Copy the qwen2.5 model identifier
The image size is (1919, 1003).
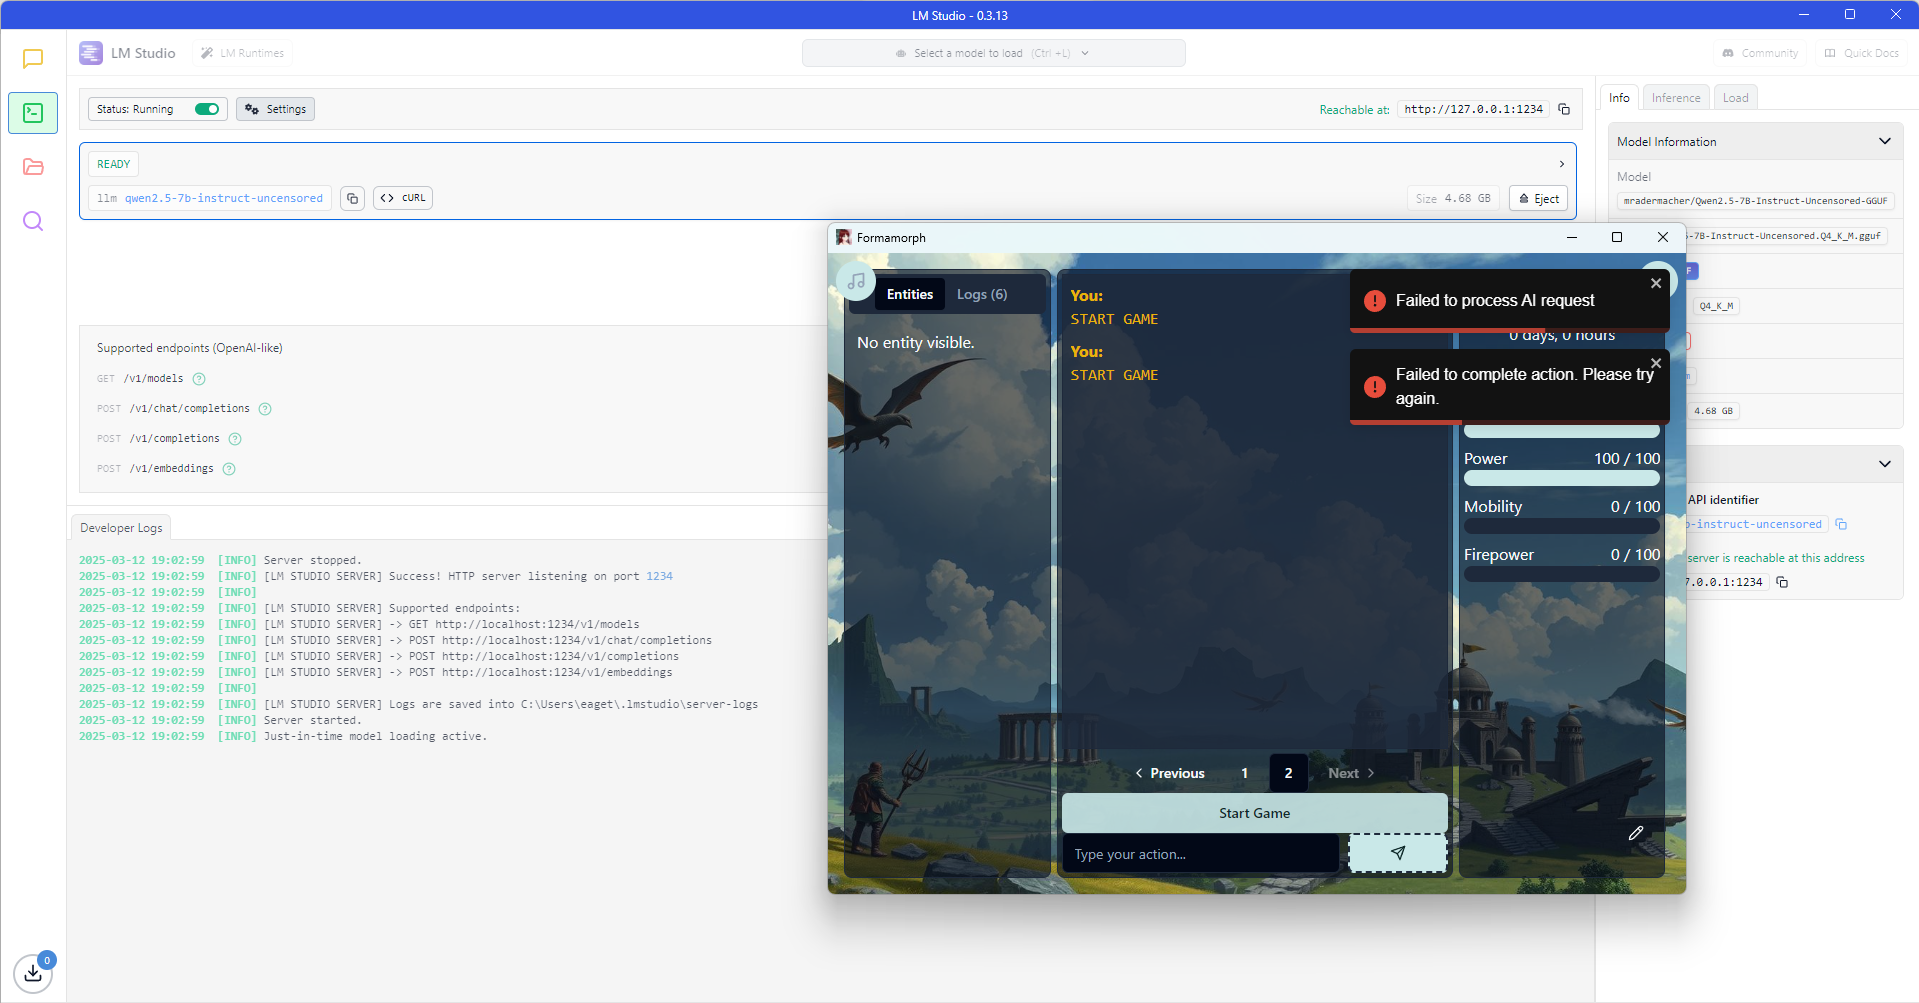point(352,198)
